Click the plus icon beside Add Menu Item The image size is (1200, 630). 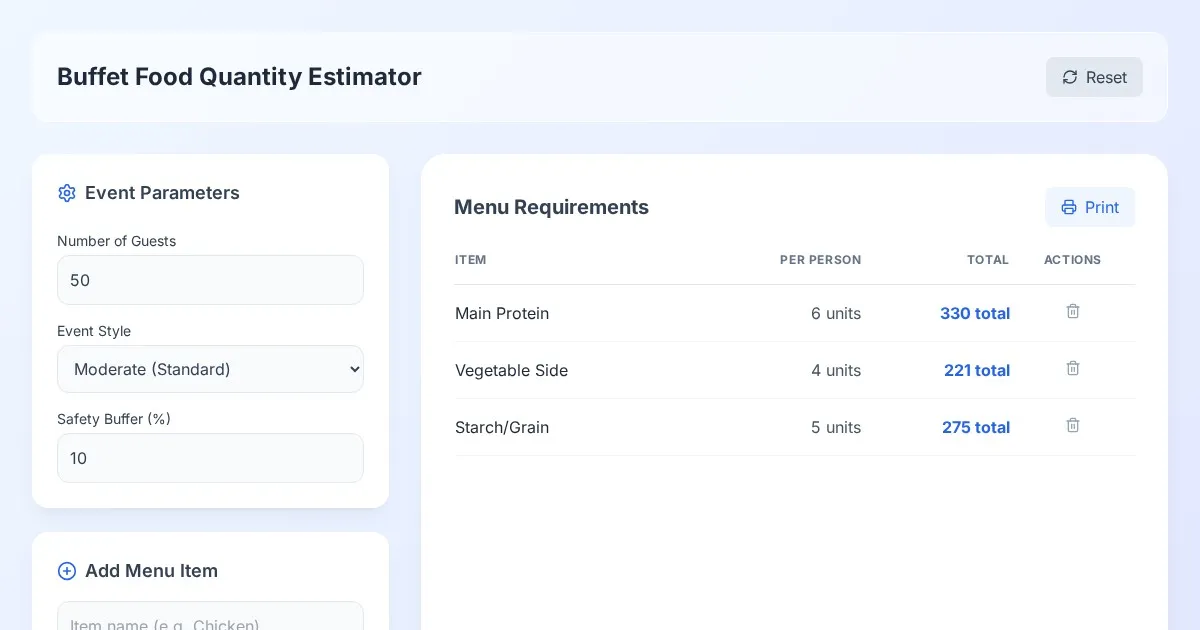pyautogui.click(x=67, y=571)
